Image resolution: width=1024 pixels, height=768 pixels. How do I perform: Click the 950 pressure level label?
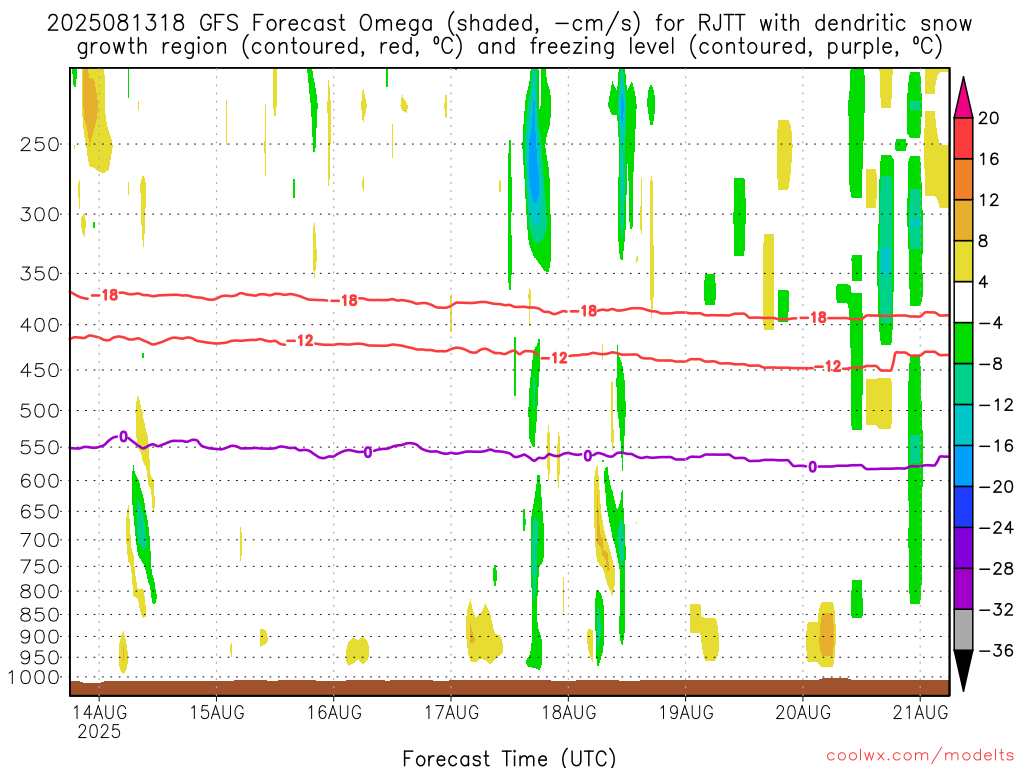coord(40,658)
